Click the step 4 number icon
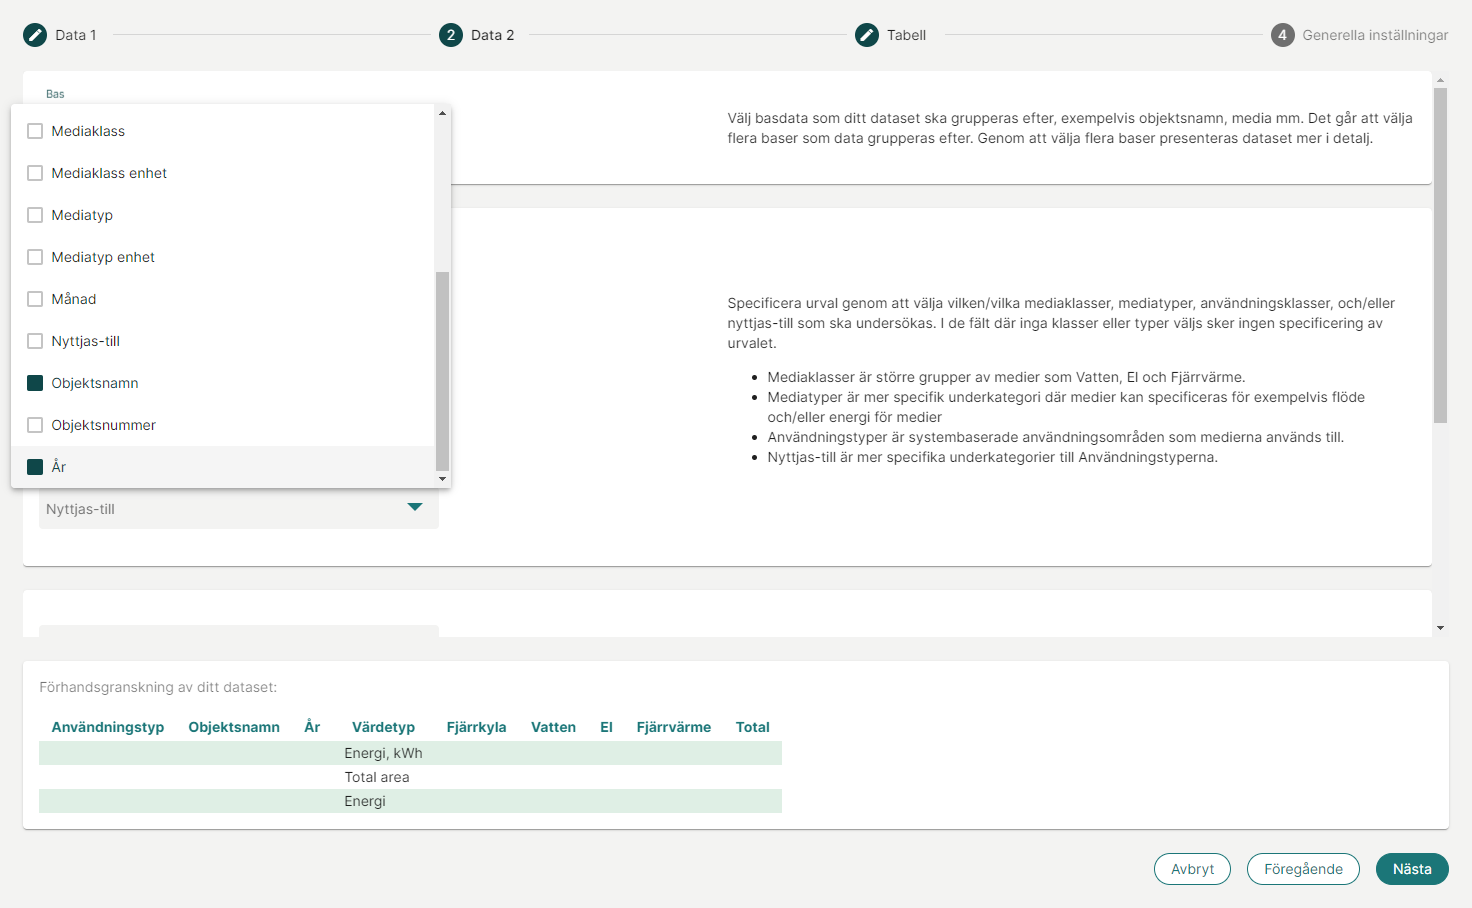The height and width of the screenshot is (908, 1472). click(x=1283, y=35)
